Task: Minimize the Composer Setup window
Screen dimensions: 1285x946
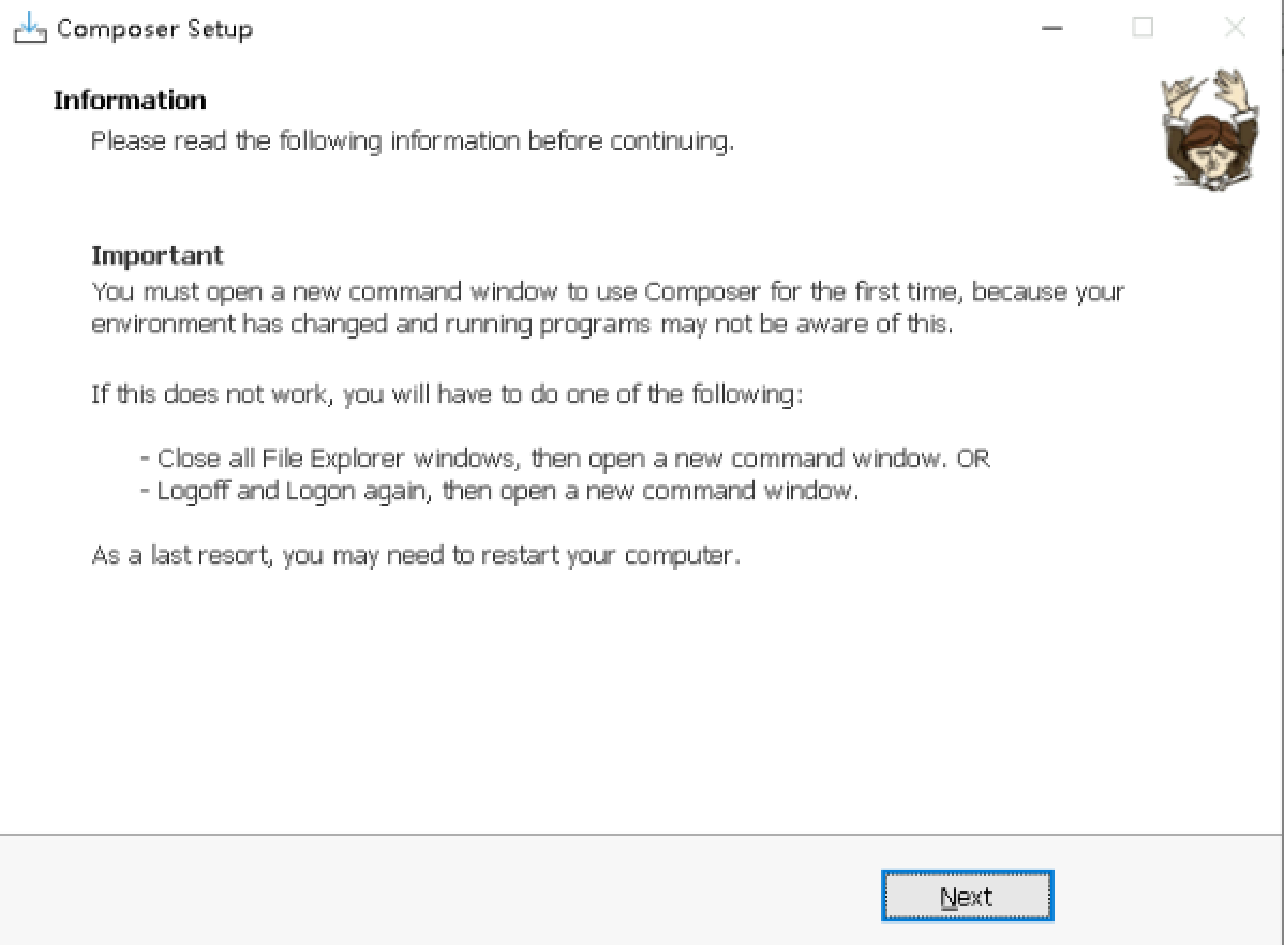Action: [1052, 28]
